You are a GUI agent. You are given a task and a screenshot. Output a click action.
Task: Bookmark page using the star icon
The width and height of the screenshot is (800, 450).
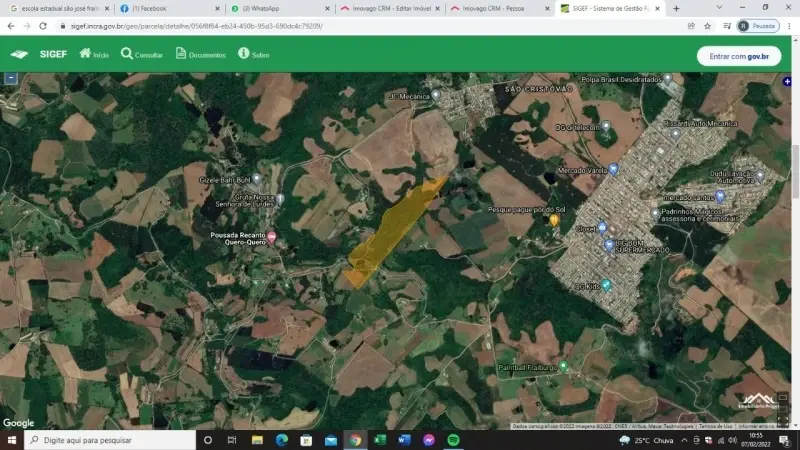coord(707,26)
